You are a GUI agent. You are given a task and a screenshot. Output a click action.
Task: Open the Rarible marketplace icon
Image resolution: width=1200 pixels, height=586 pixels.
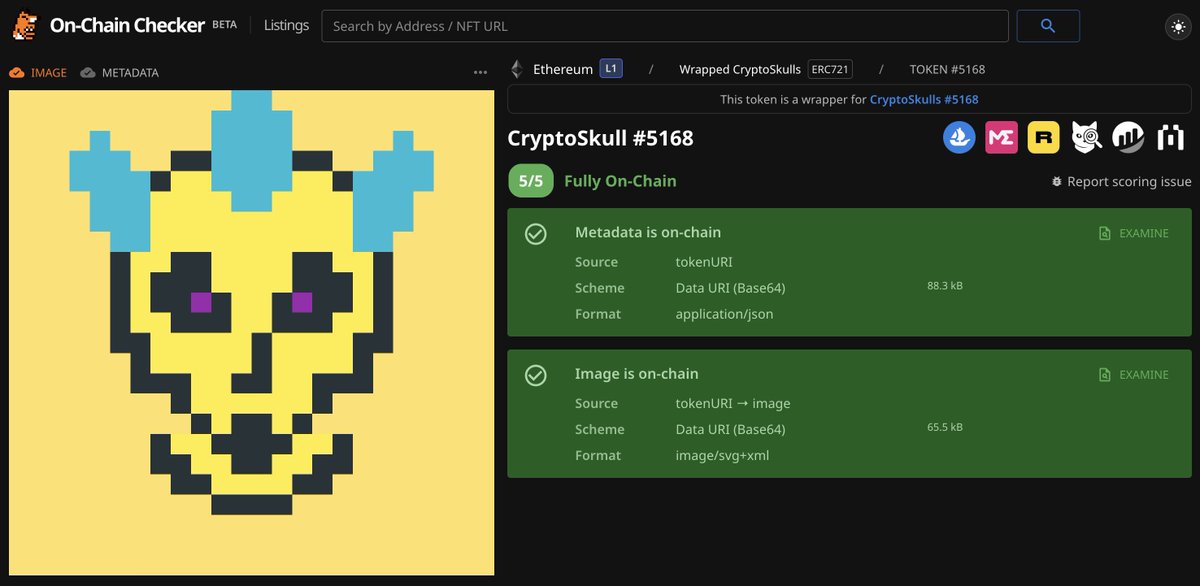pyautogui.click(x=1044, y=138)
